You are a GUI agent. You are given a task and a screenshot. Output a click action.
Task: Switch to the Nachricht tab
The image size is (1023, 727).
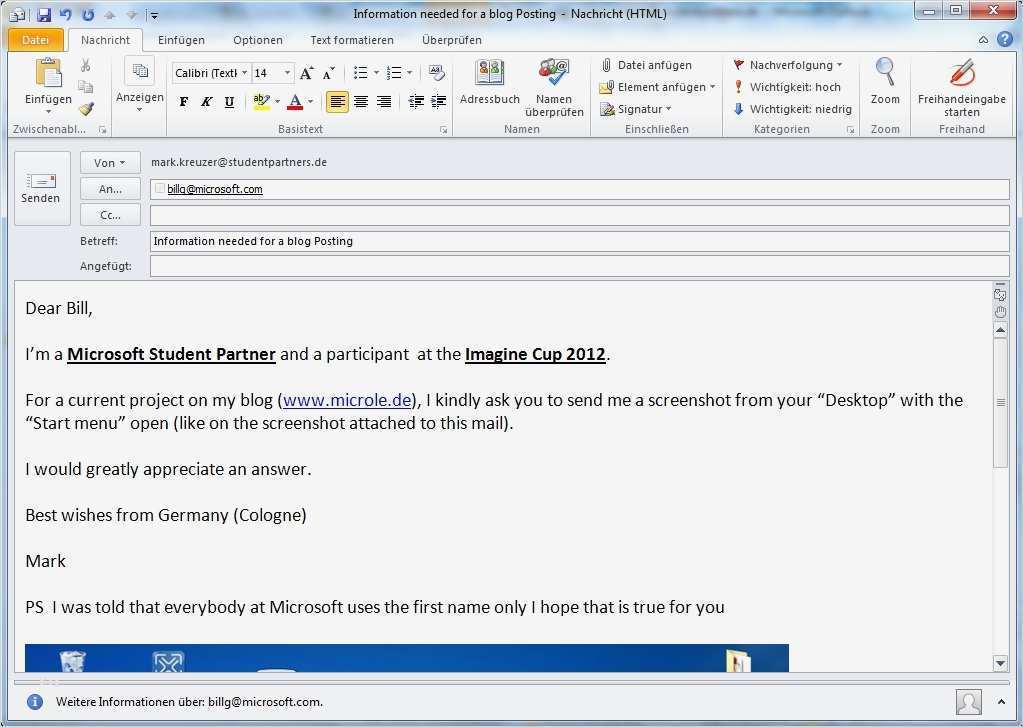(105, 40)
